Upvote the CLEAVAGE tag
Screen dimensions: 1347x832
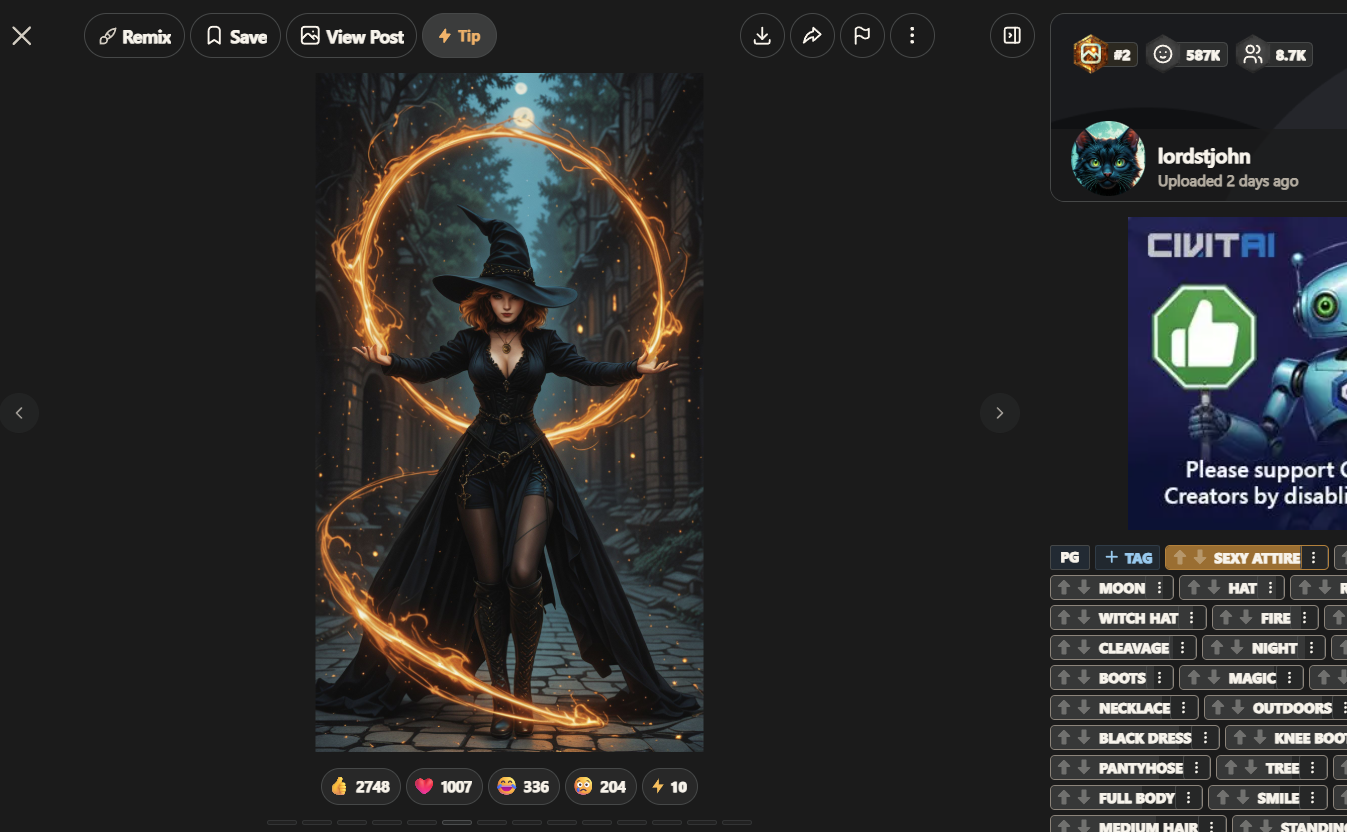pyautogui.click(x=1065, y=648)
